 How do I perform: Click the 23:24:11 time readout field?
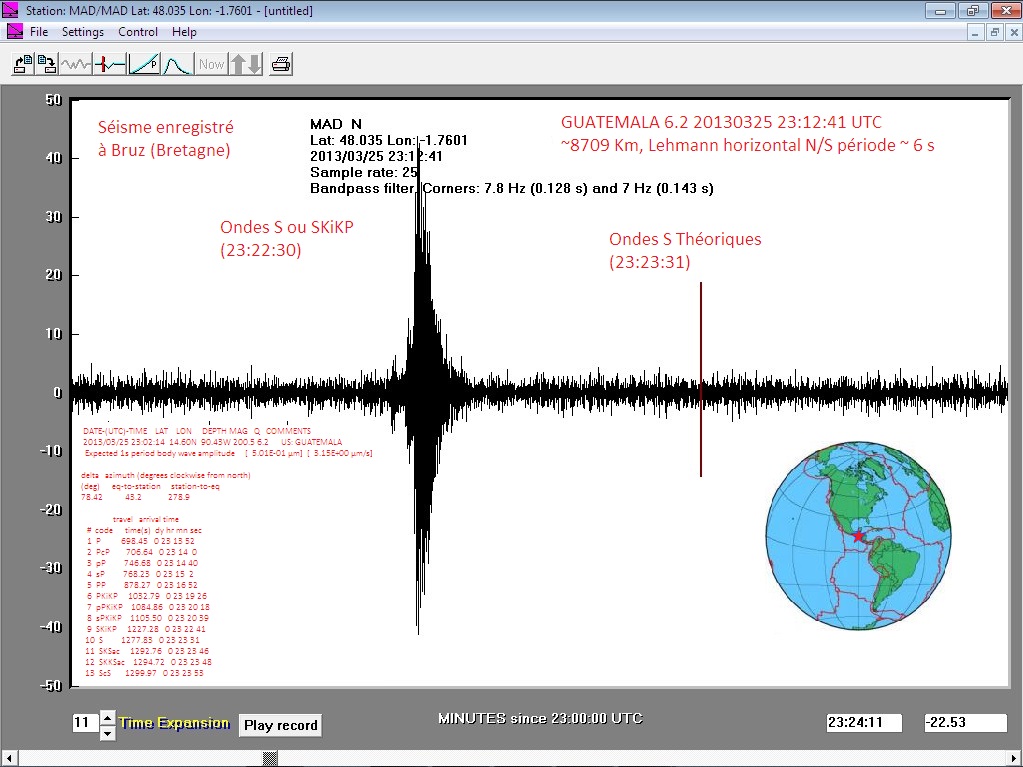click(864, 722)
